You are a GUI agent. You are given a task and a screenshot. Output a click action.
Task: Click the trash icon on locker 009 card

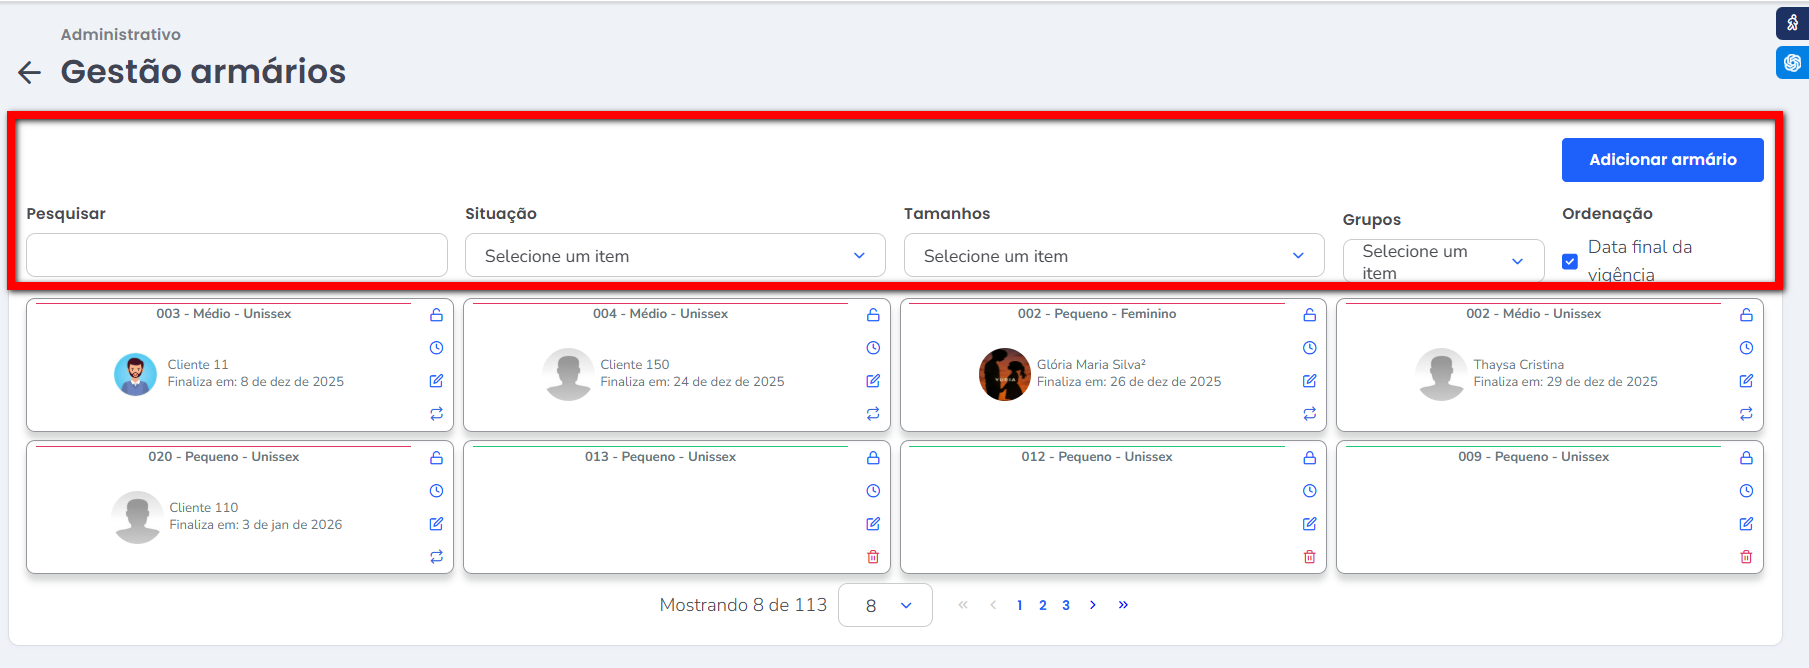coord(1746,557)
